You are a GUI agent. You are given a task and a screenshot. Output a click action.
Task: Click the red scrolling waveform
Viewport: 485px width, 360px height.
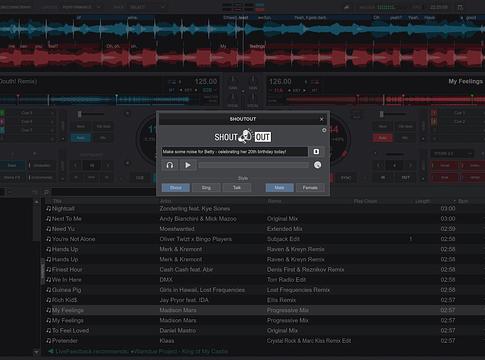pos(242,57)
